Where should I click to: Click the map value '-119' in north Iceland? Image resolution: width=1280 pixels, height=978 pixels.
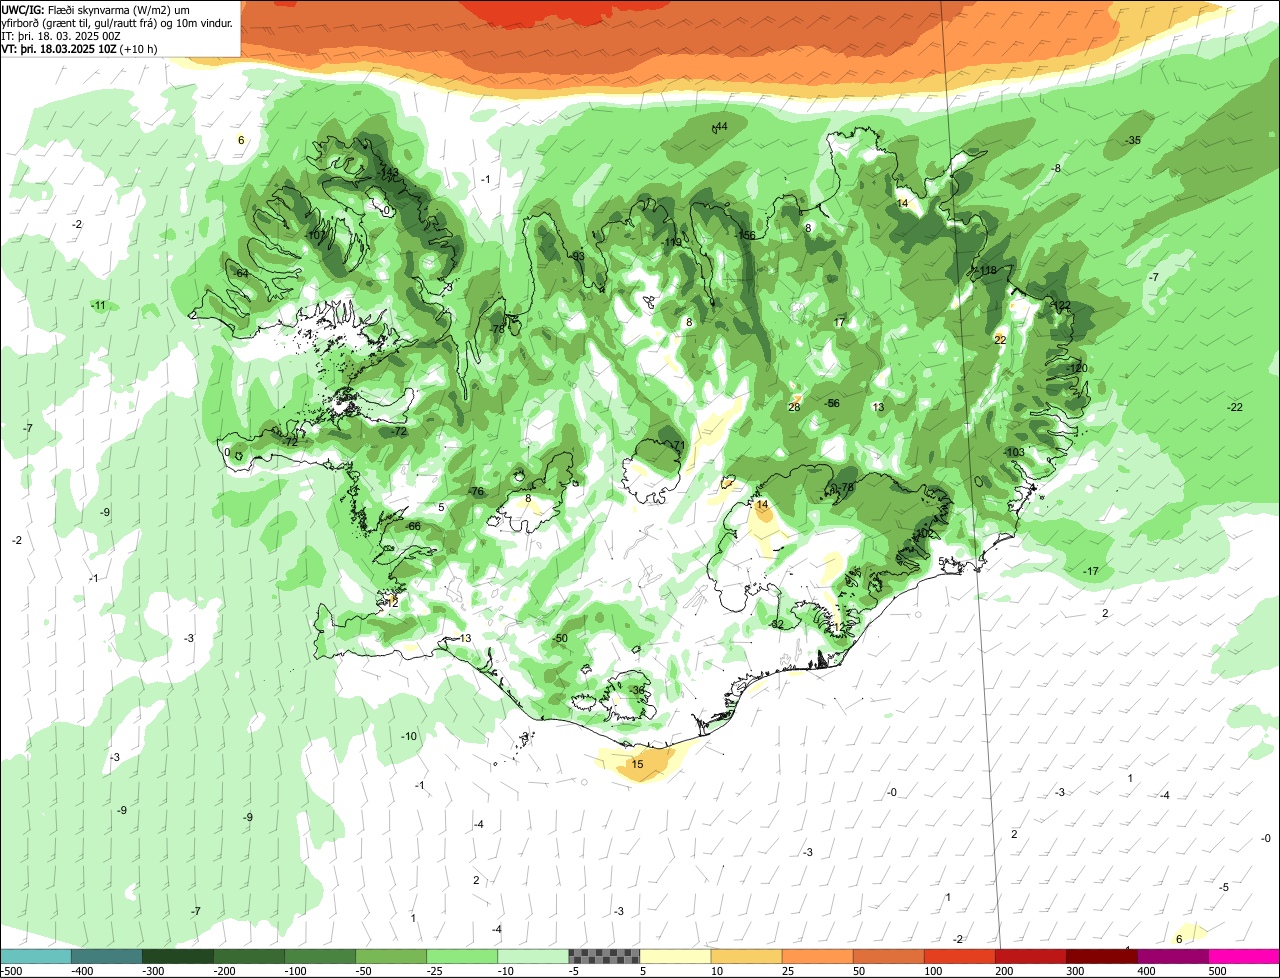coord(672,242)
